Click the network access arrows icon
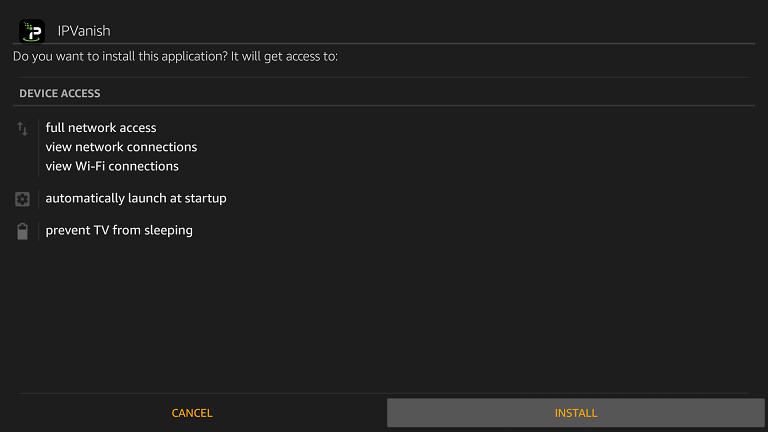This screenshot has height=432, width=768. 23,129
